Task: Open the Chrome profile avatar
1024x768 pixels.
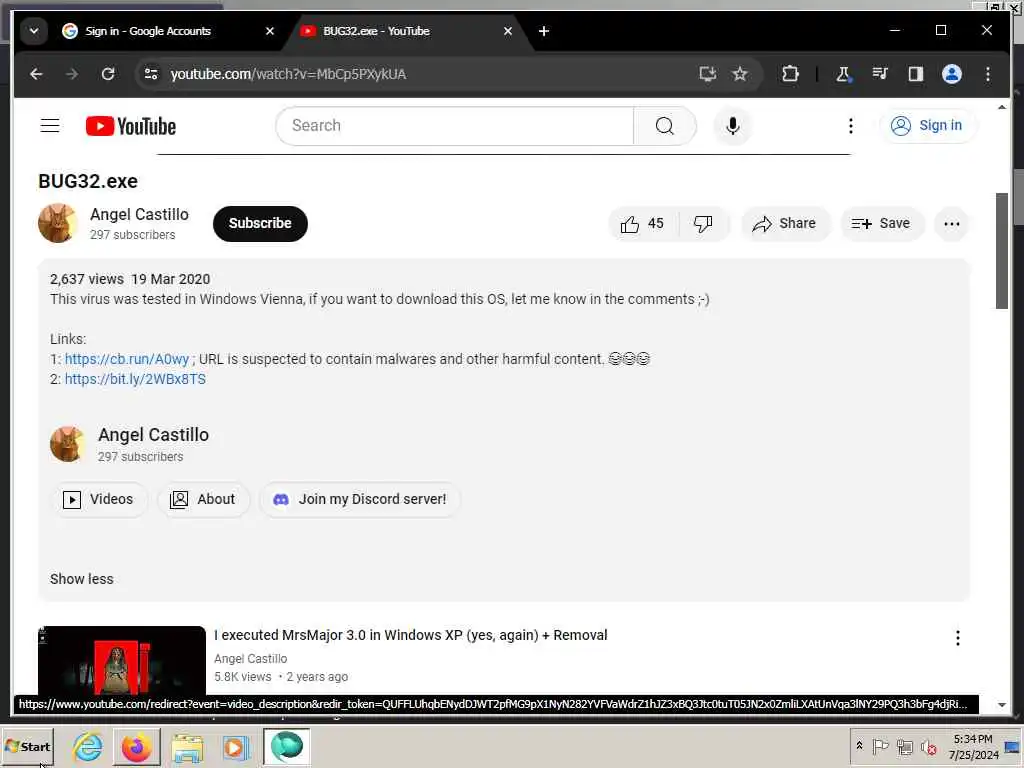Action: 952,74
